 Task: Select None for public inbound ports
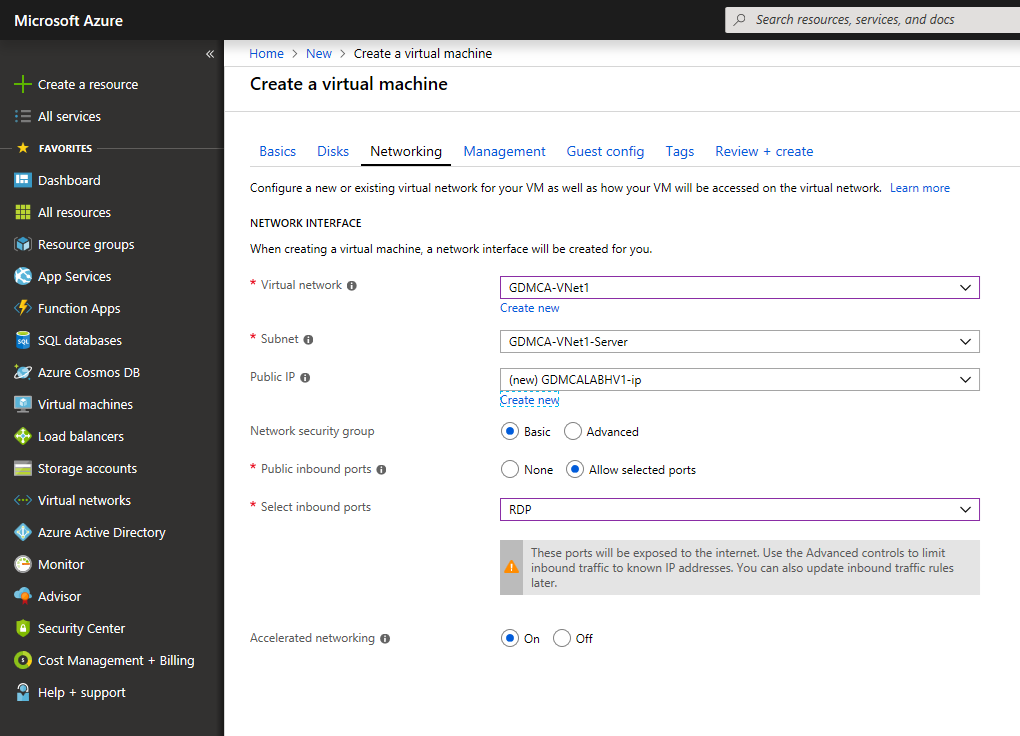pyautogui.click(x=510, y=469)
